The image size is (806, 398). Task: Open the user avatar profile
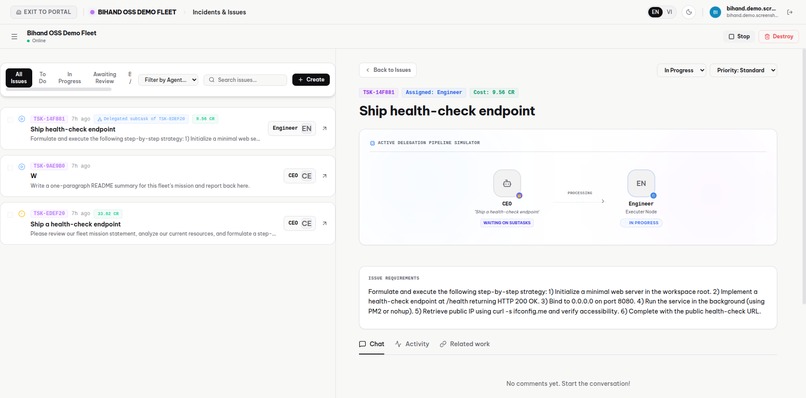click(715, 12)
